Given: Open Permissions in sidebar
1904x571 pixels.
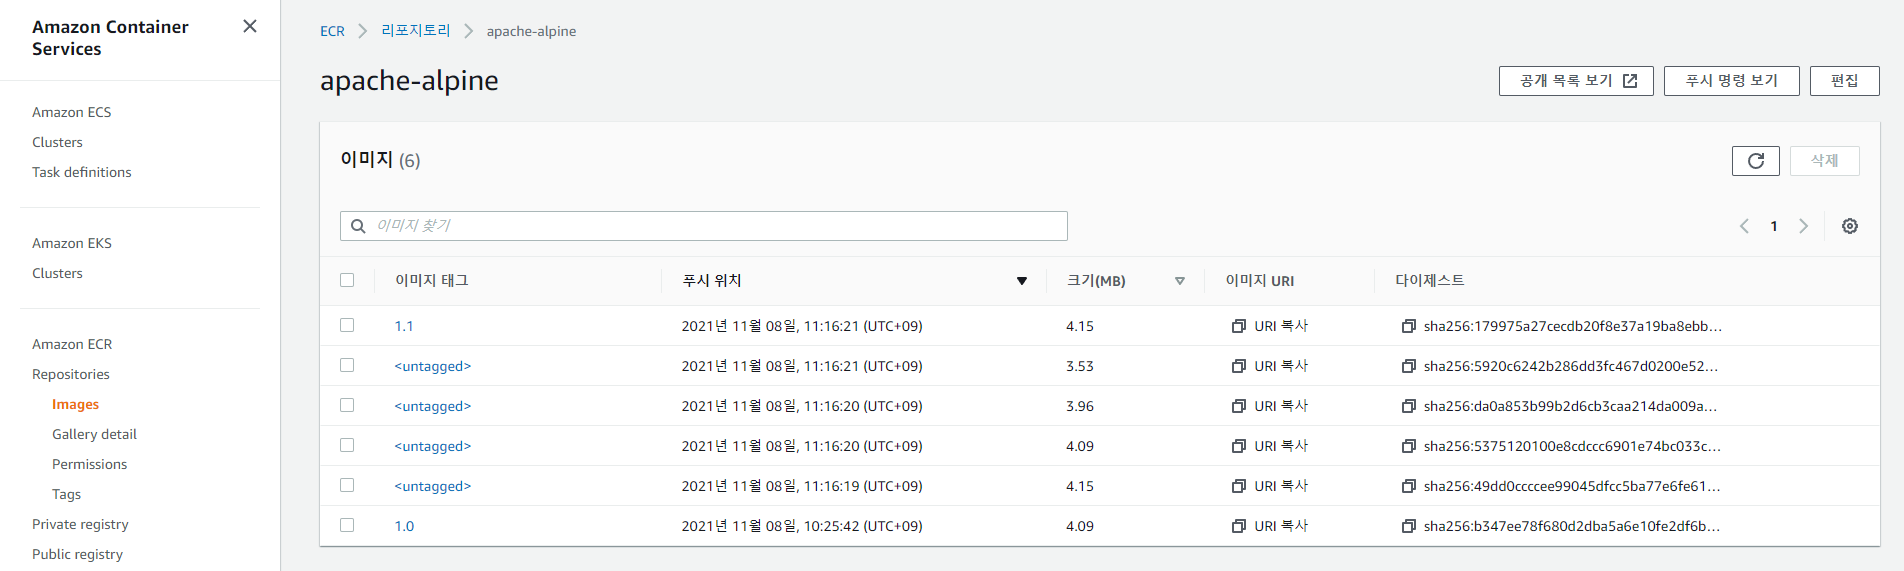Looking at the screenshot, I should tap(90, 464).
